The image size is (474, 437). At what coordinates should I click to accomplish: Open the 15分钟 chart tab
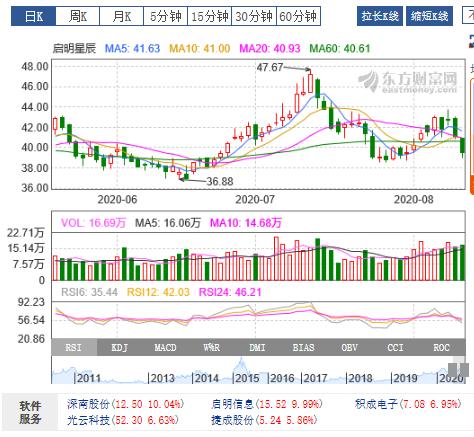click(x=210, y=16)
